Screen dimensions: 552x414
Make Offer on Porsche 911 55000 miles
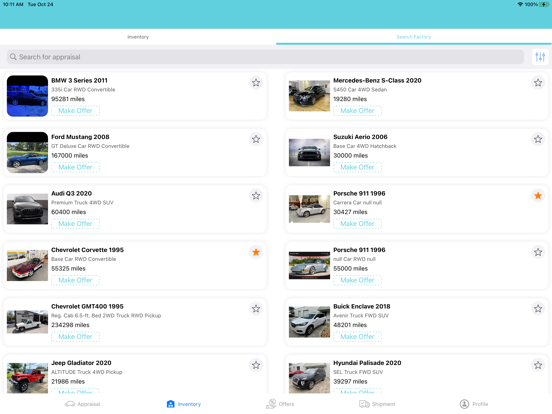click(357, 280)
